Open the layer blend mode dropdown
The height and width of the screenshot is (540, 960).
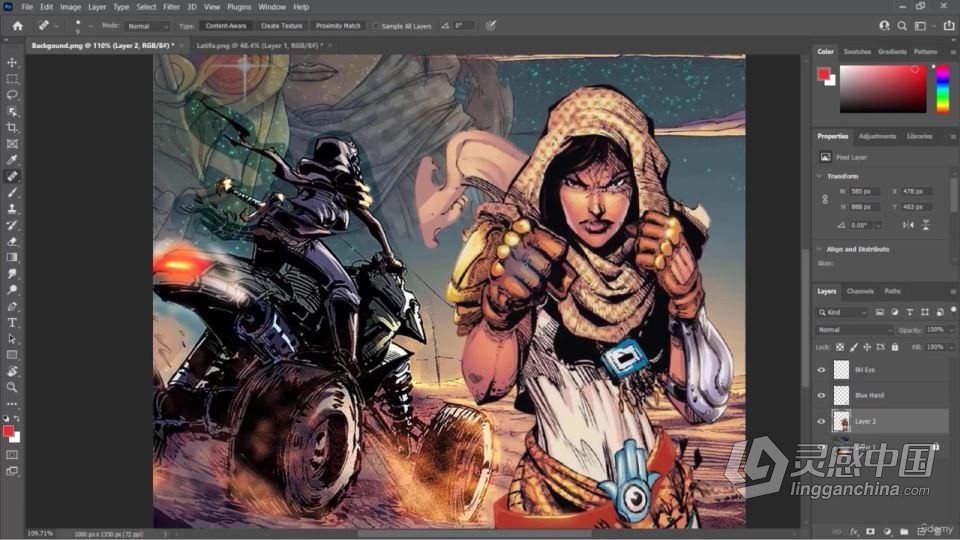(x=854, y=329)
